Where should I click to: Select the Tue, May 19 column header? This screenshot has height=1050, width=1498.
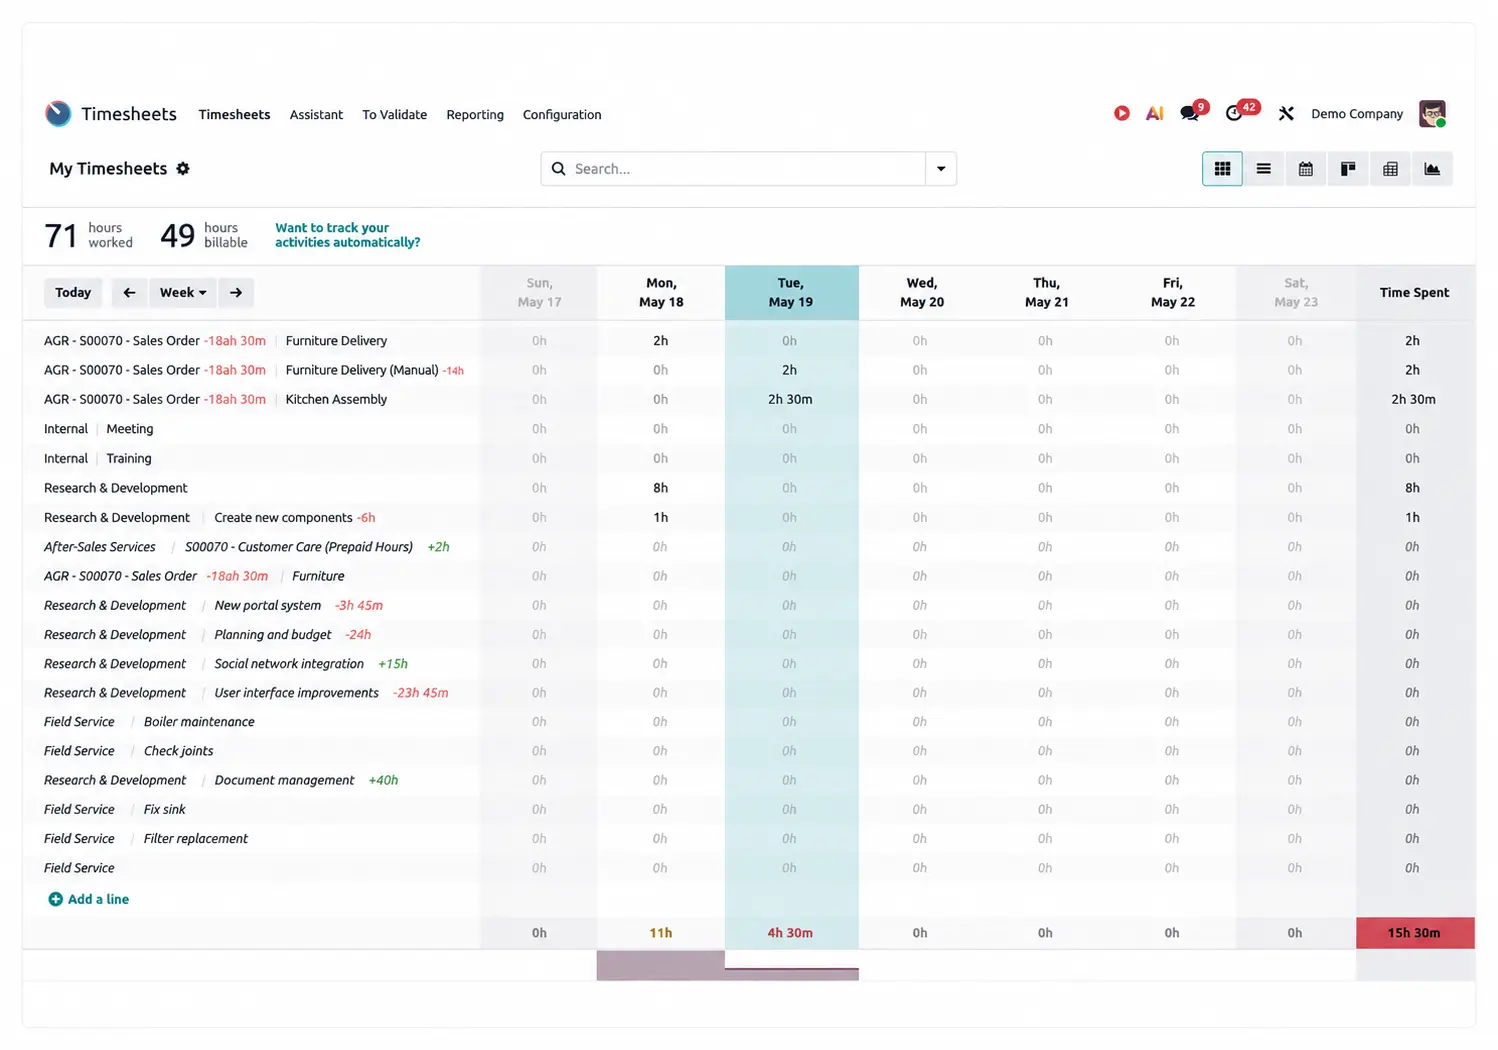(791, 292)
